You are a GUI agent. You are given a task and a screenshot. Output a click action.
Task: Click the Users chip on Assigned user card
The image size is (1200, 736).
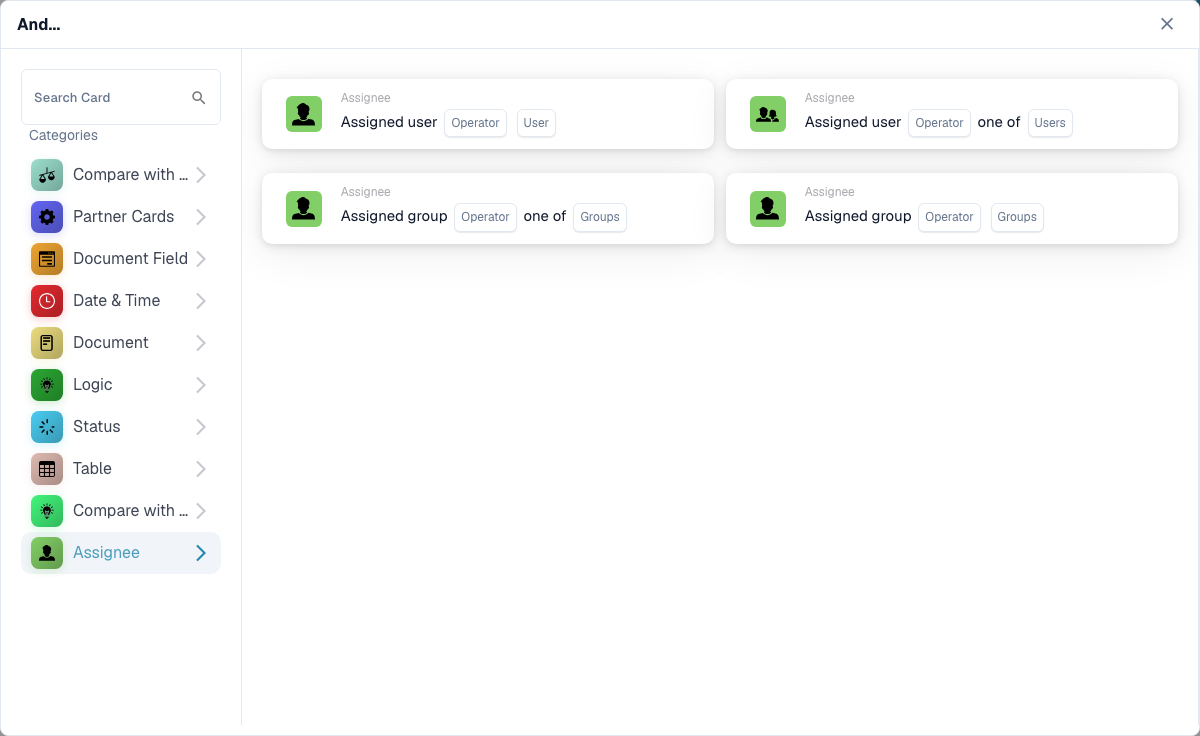point(1050,123)
